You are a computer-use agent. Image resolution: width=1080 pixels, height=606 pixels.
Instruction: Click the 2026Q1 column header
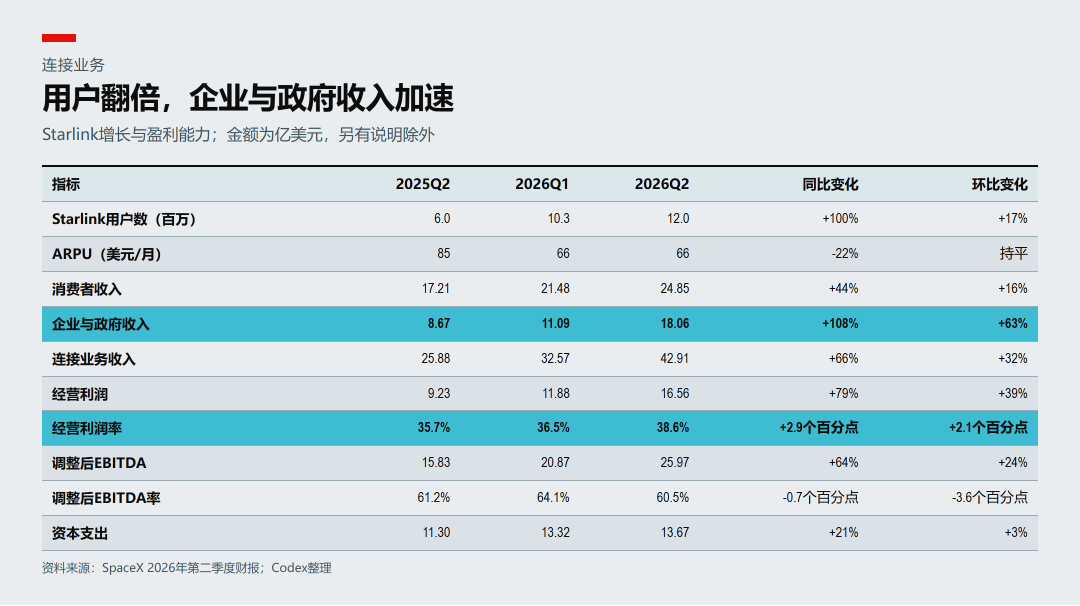[x=542, y=184]
